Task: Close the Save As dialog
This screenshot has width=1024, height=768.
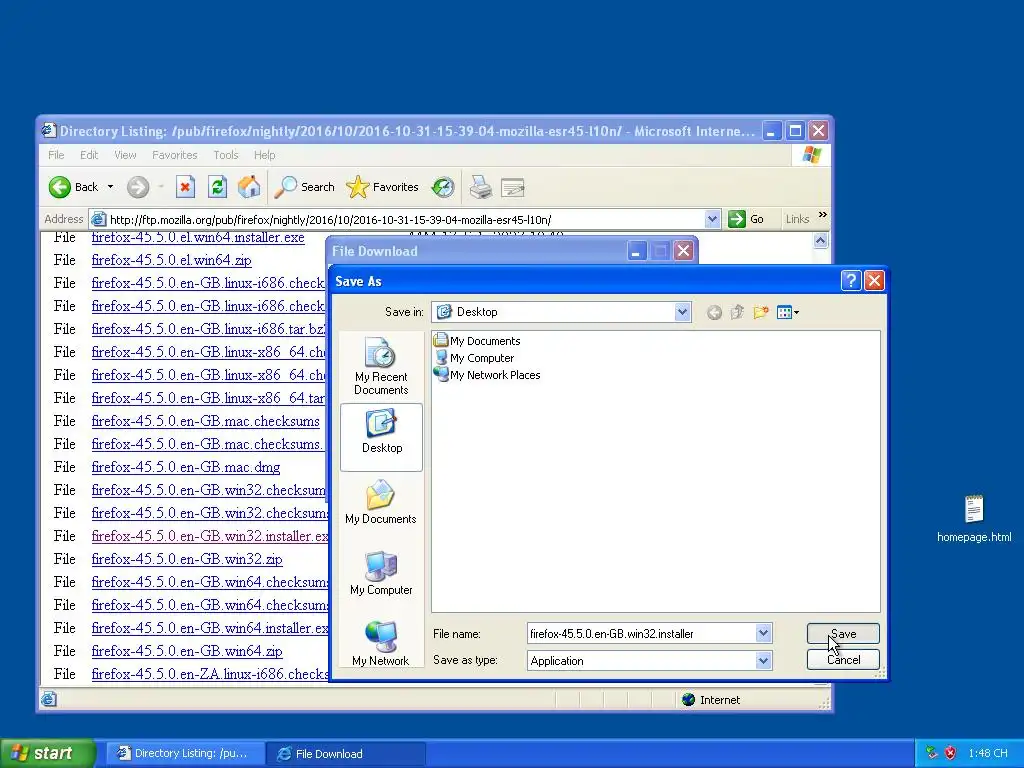Action: 874,281
